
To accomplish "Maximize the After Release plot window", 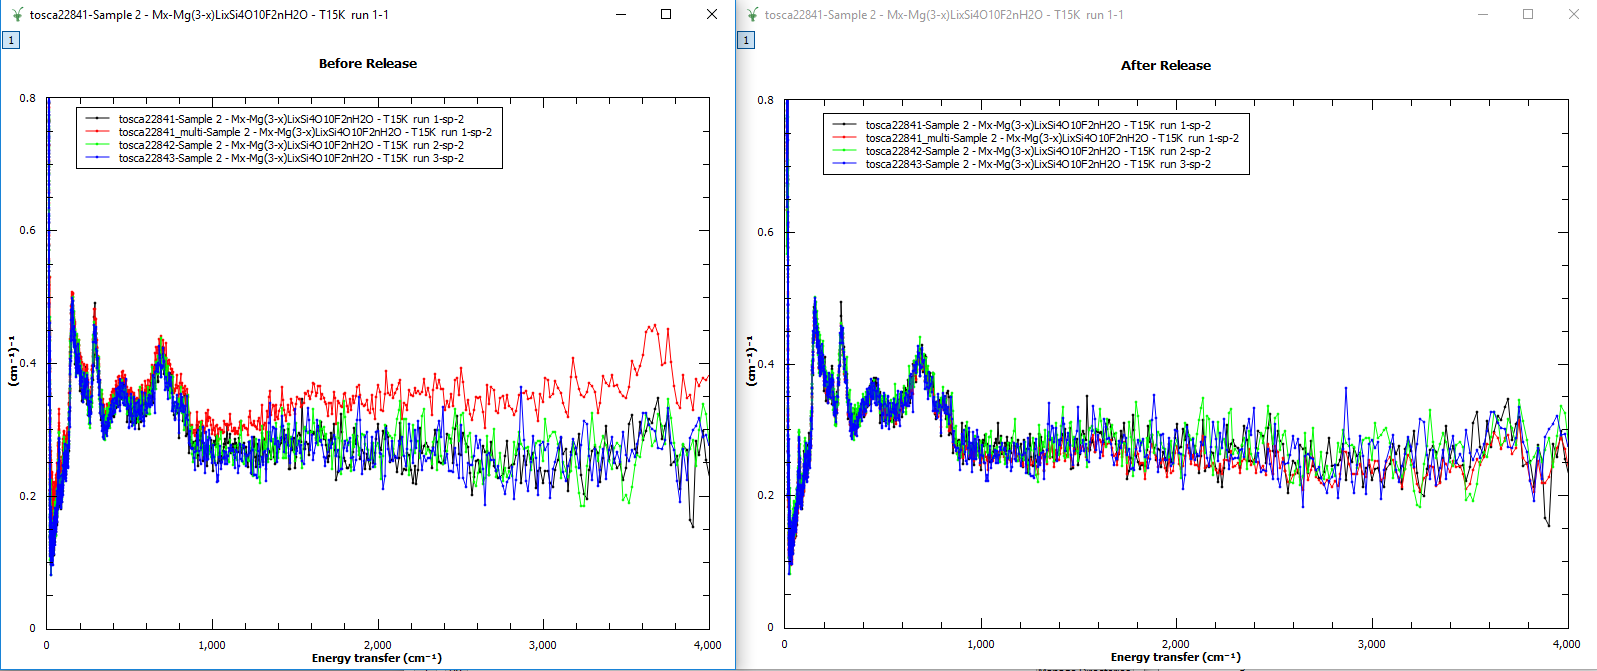I will point(1527,15).
